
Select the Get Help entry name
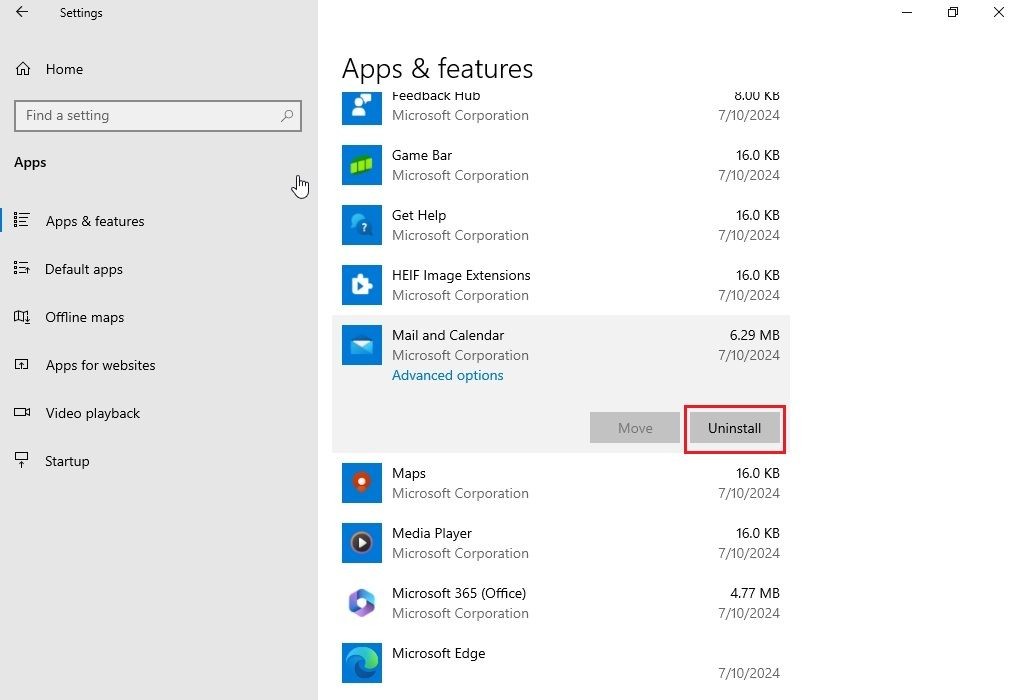point(418,215)
